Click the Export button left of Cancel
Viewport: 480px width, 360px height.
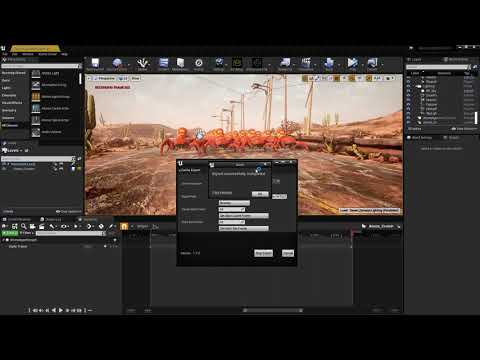[x=263, y=253]
